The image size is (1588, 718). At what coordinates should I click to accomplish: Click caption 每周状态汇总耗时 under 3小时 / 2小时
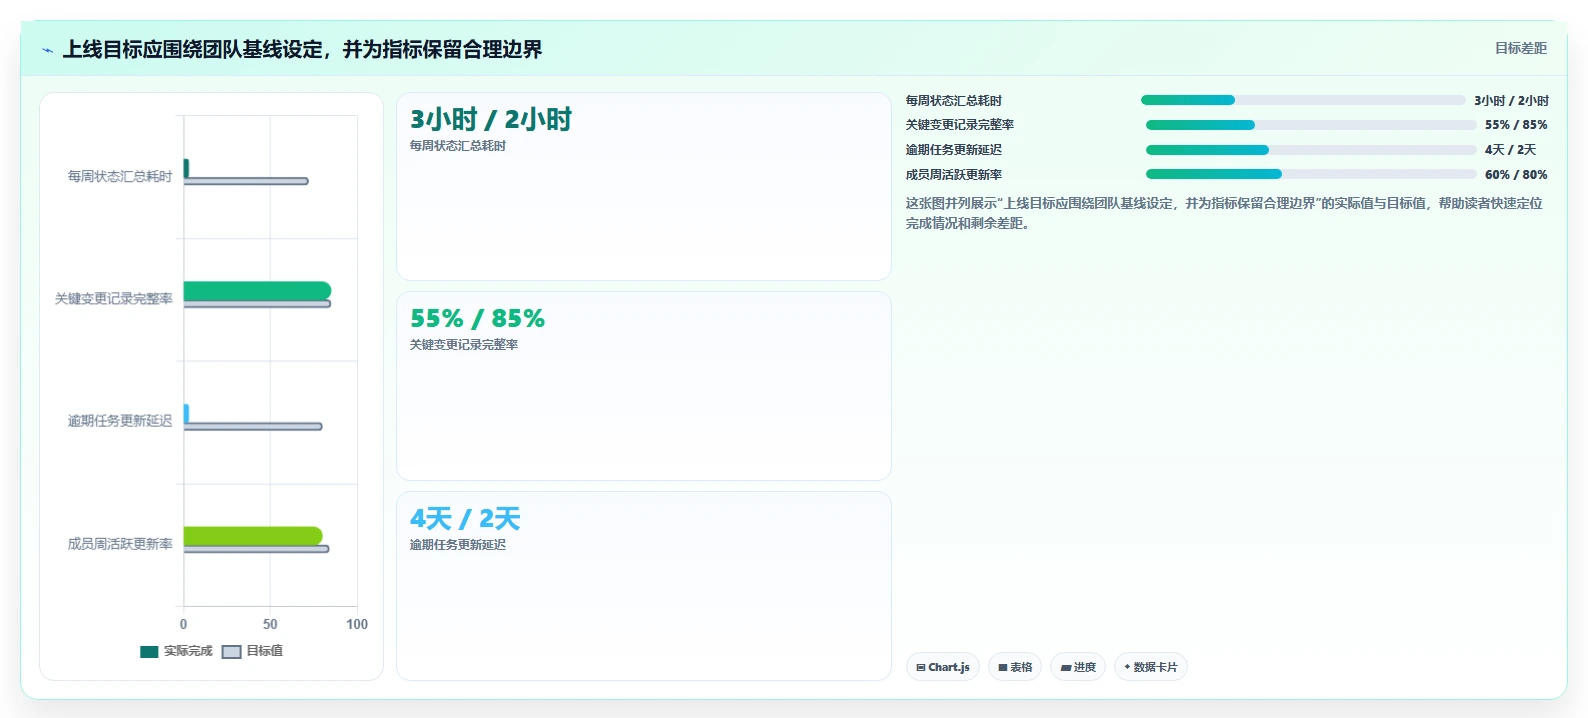click(458, 146)
